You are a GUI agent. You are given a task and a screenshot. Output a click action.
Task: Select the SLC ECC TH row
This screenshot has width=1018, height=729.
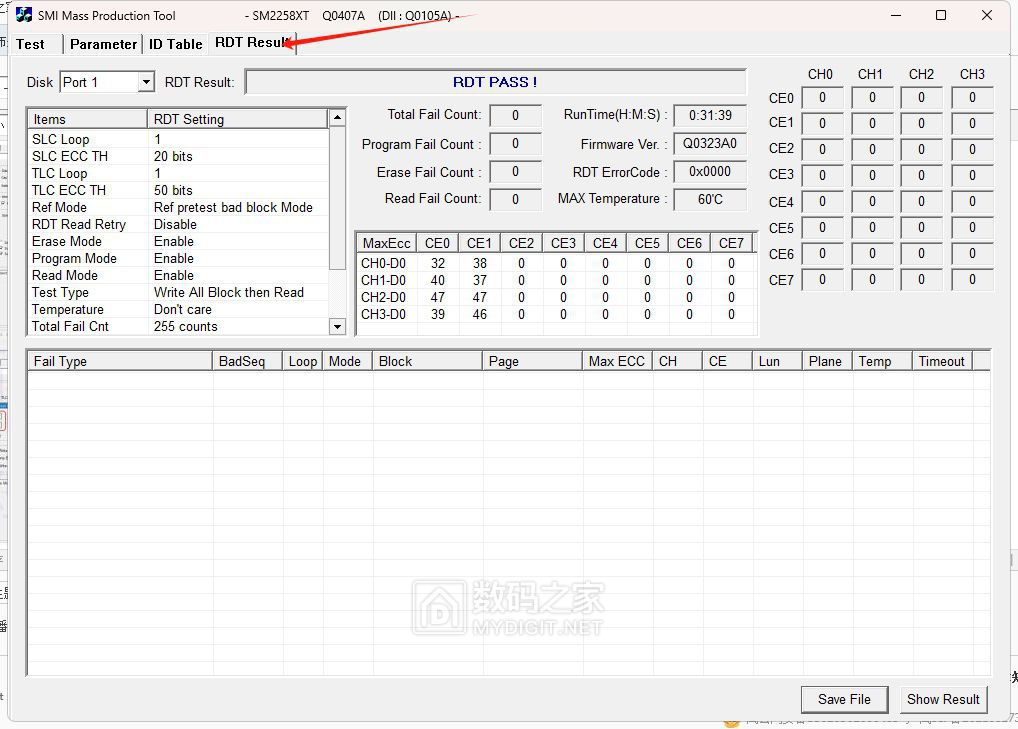(x=179, y=156)
